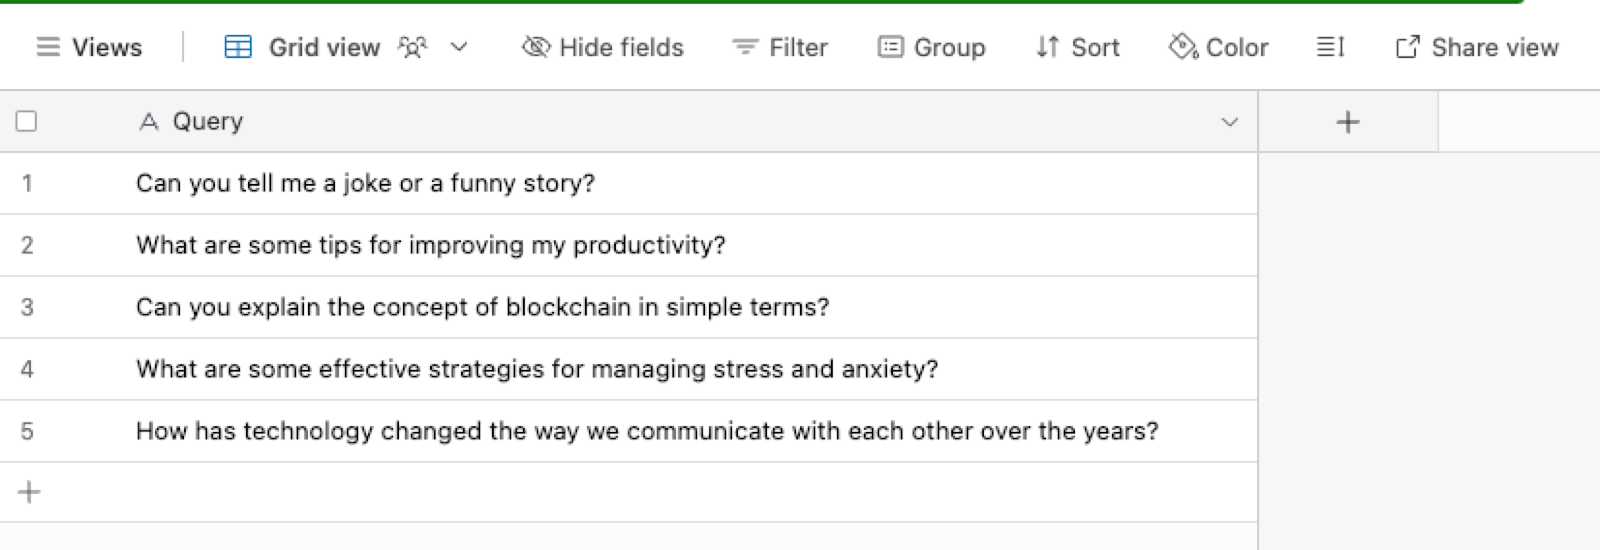Open the Color paint bucket menu
Image resolution: width=1600 pixels, height=550 pixels.
1218,47
